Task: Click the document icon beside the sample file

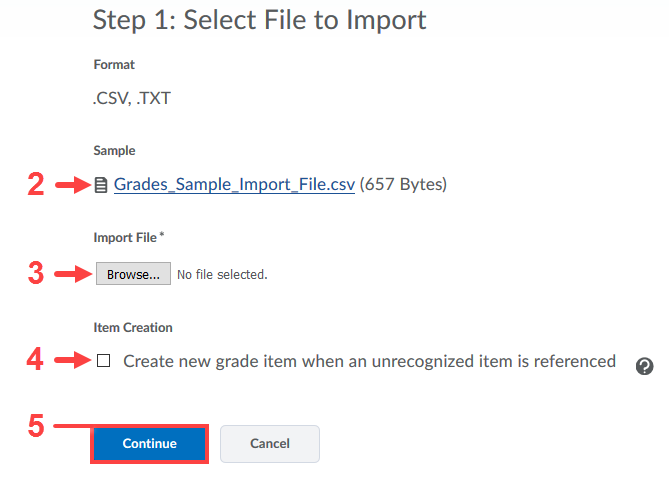Action: pos(101,185)
